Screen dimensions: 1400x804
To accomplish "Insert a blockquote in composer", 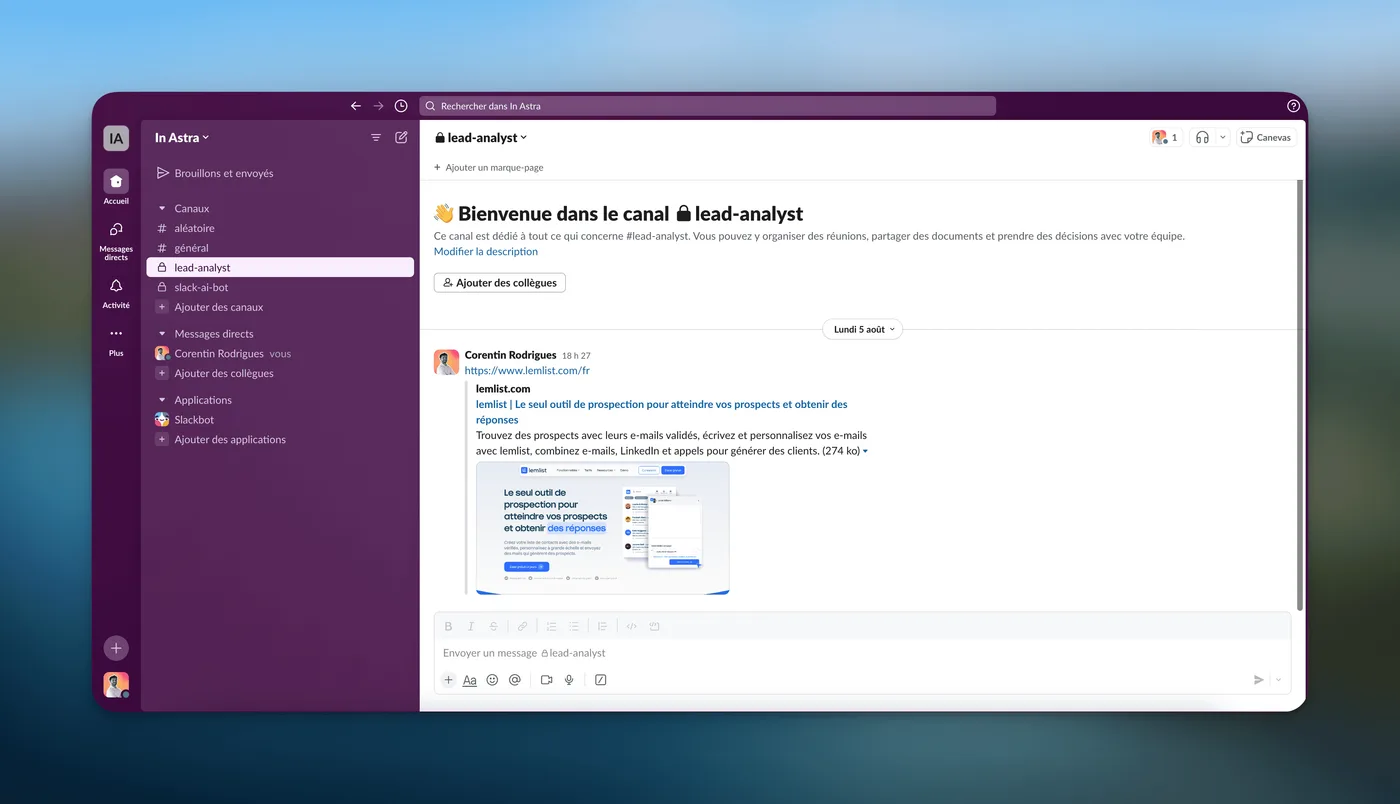I will click(602, 626).
